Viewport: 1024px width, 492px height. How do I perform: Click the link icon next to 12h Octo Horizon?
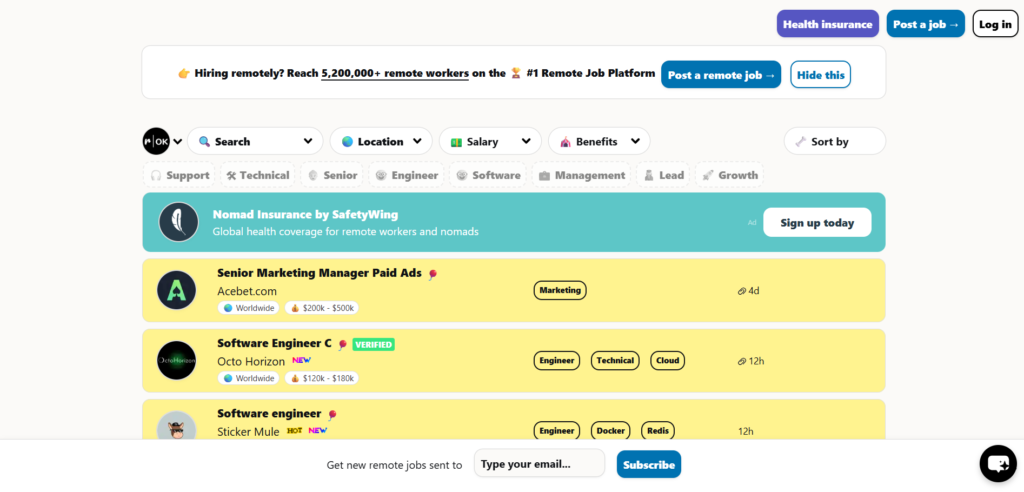(742, 361)
